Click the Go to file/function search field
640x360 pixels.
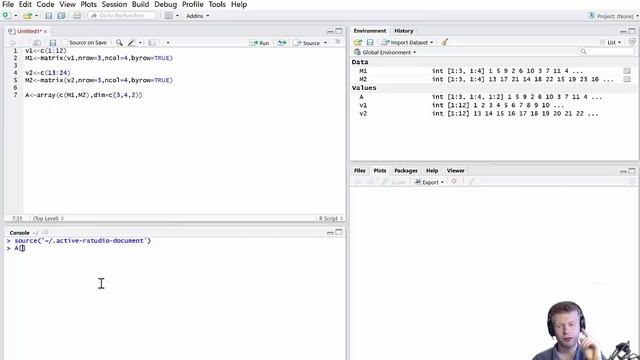(122, 16)
